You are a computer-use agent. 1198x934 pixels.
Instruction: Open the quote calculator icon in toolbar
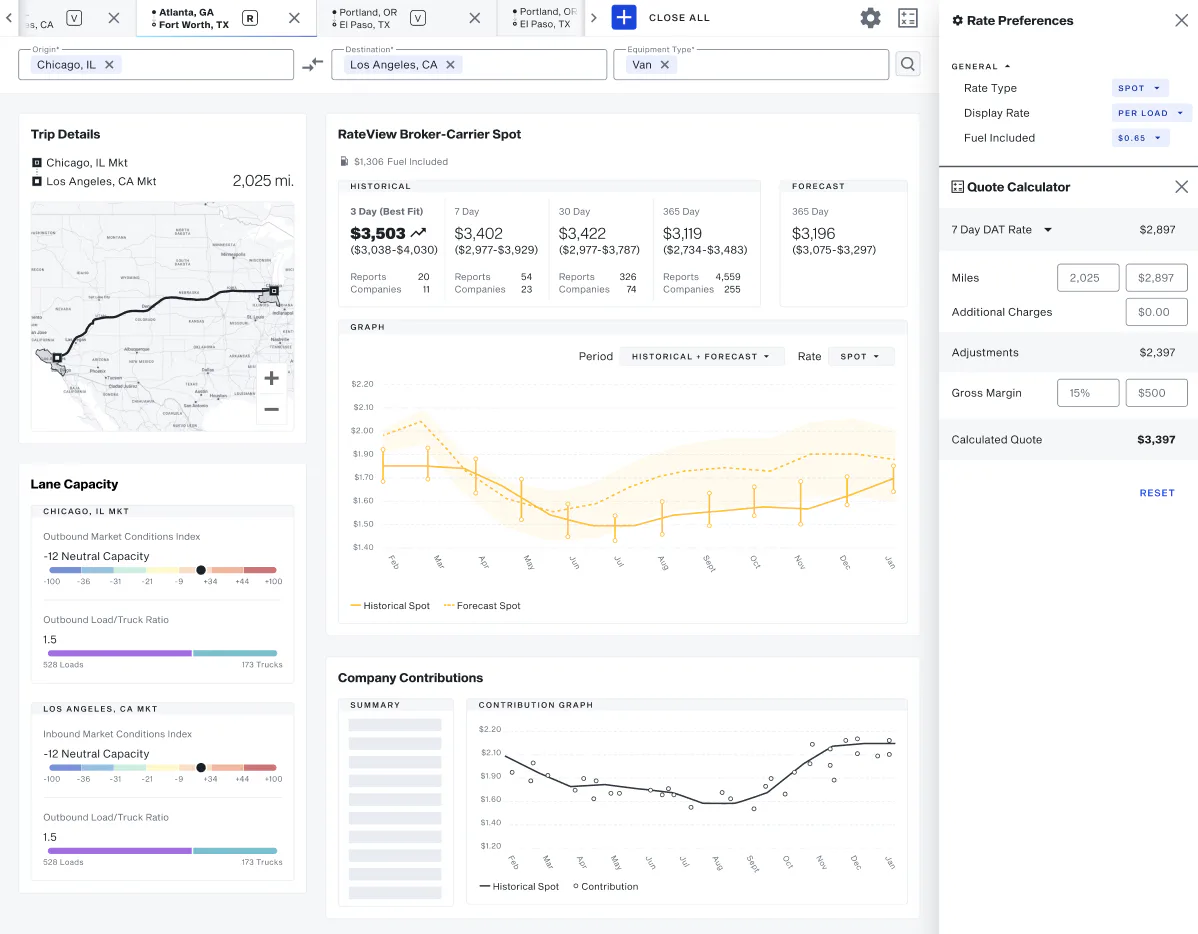click(x=908, y=18)
